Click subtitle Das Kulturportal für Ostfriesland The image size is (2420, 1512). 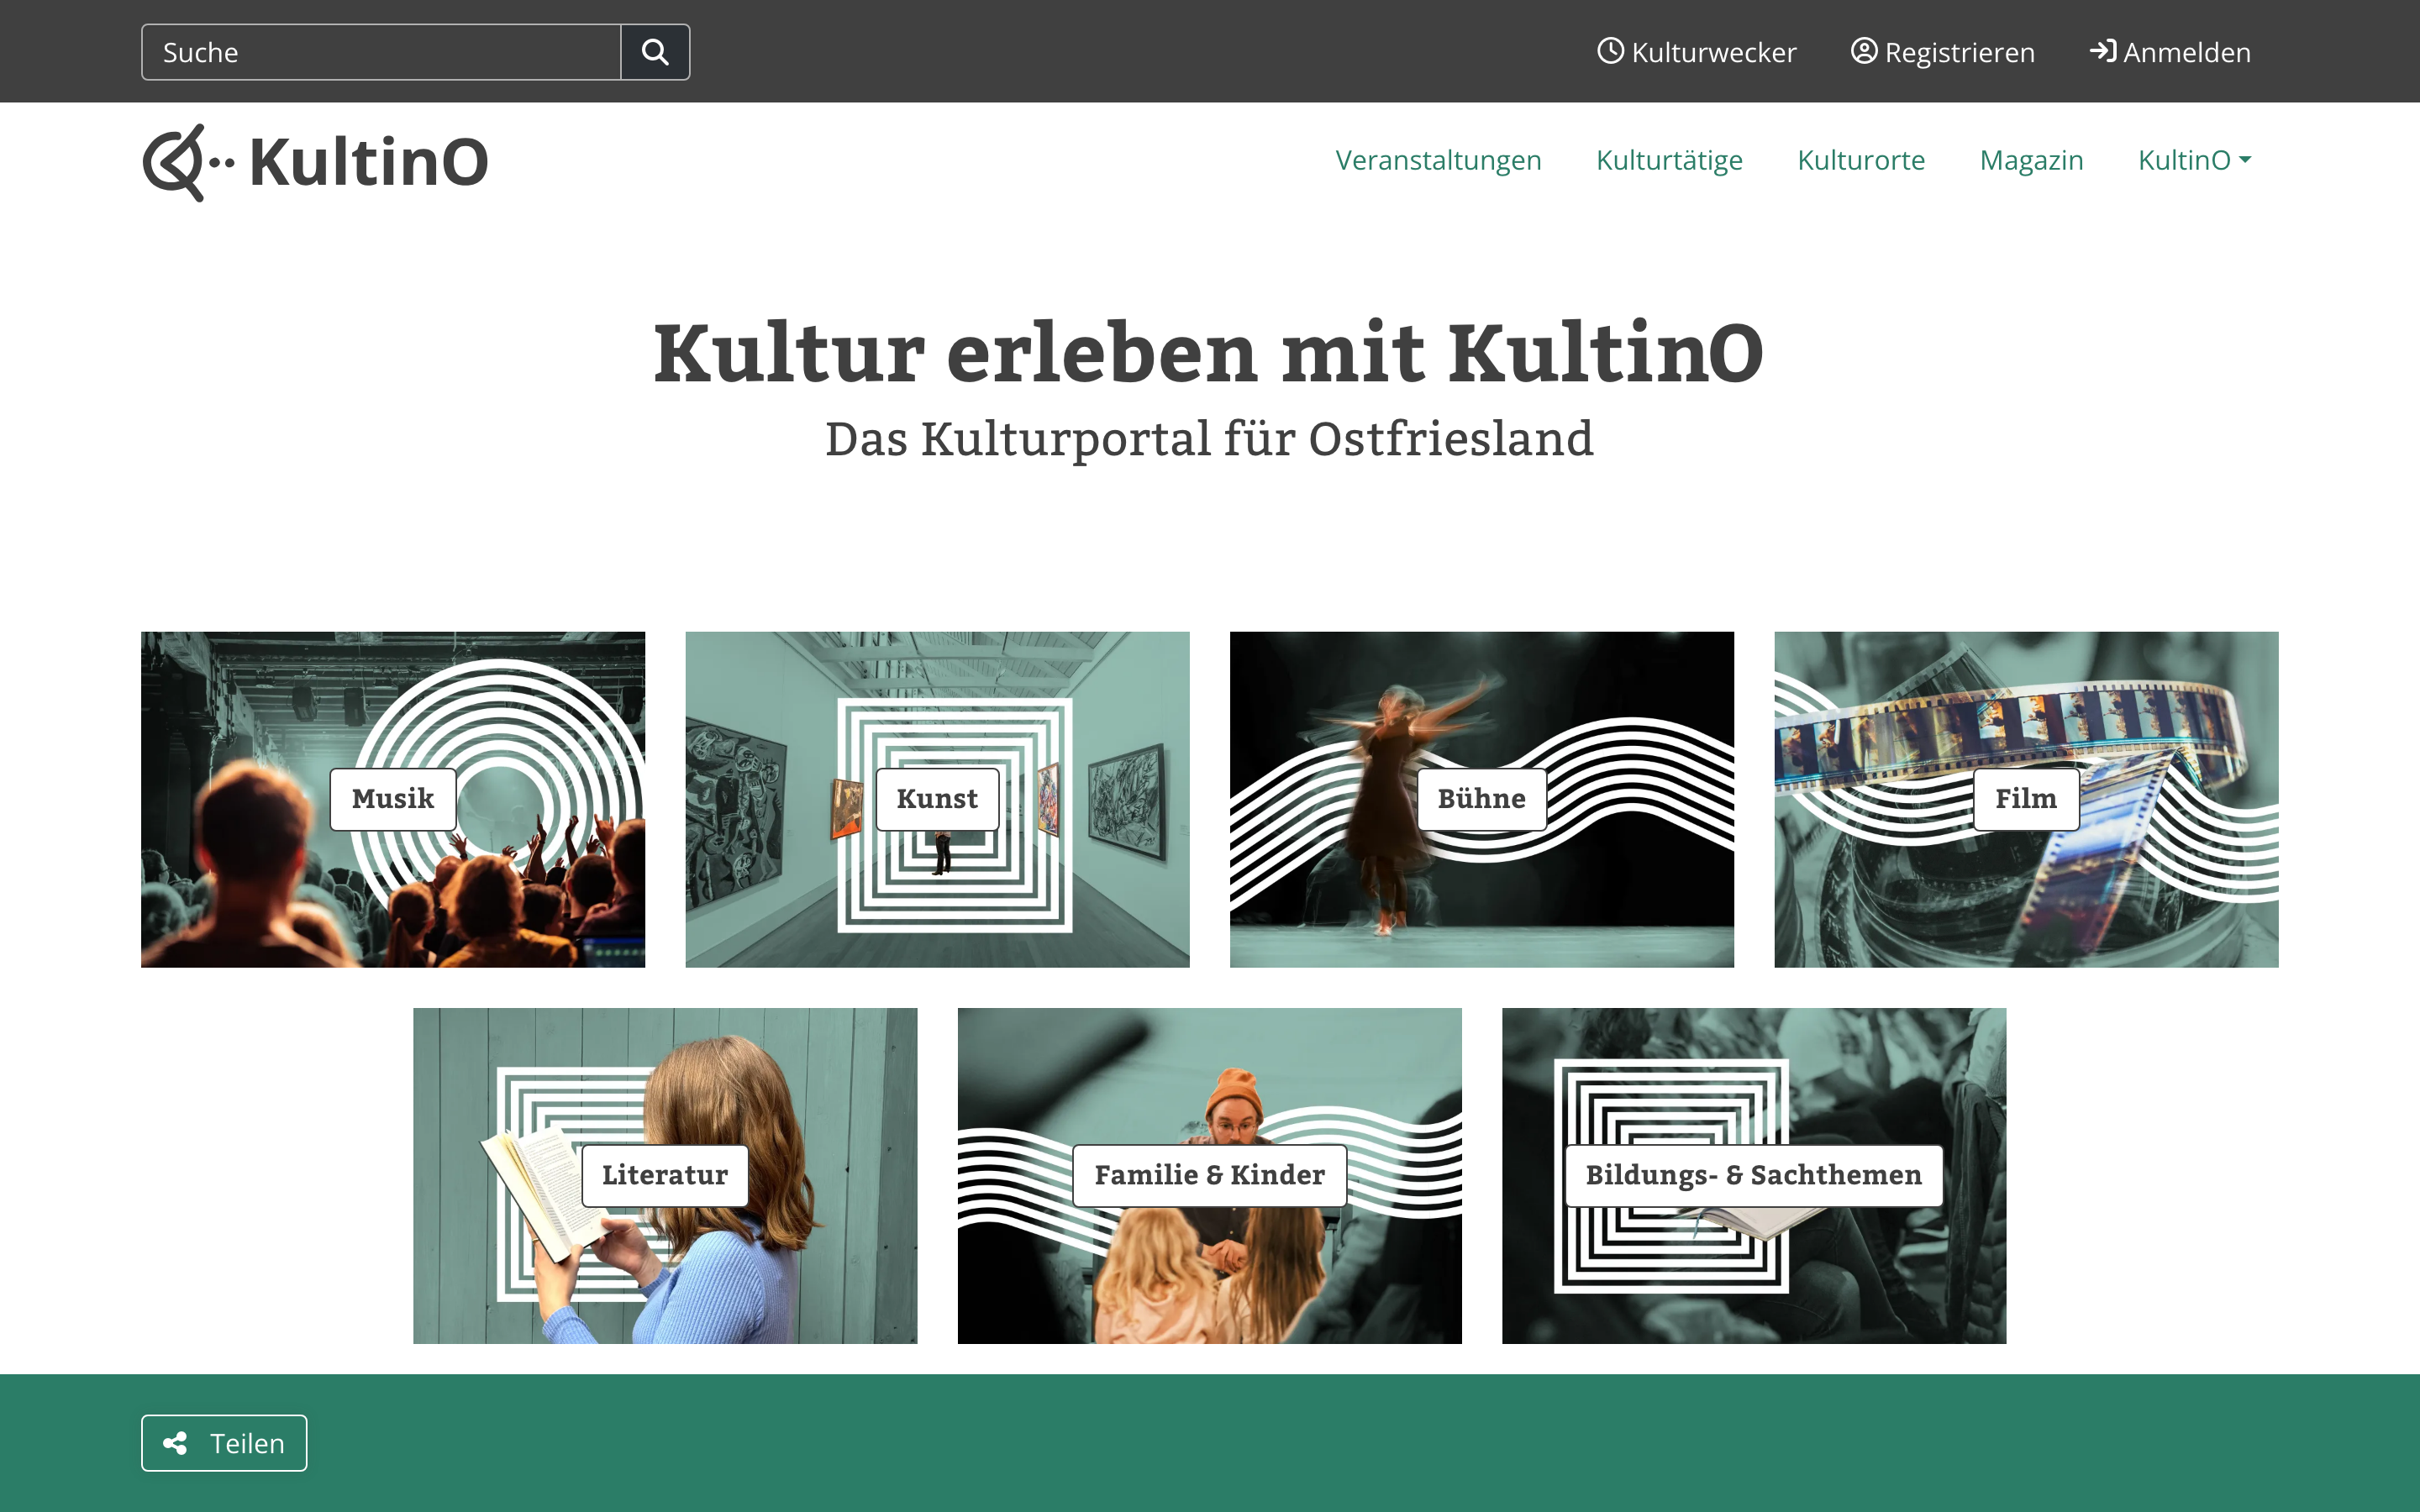click(1209, 439)
